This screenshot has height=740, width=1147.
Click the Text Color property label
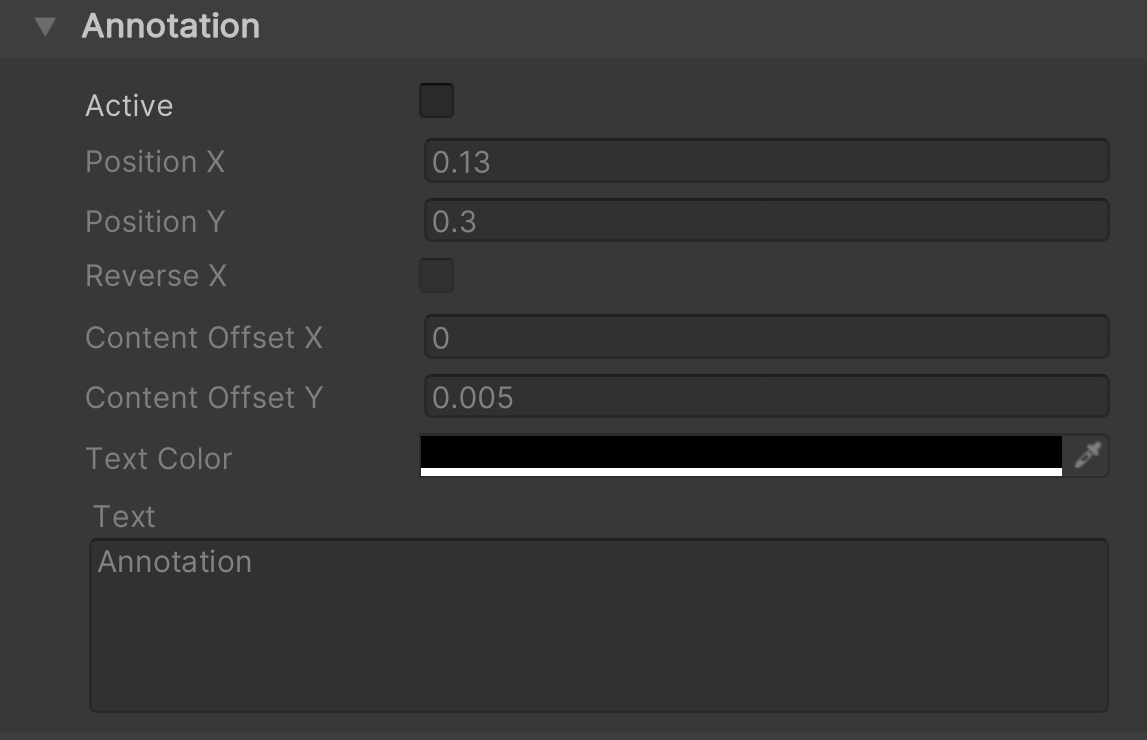(159, 459)
